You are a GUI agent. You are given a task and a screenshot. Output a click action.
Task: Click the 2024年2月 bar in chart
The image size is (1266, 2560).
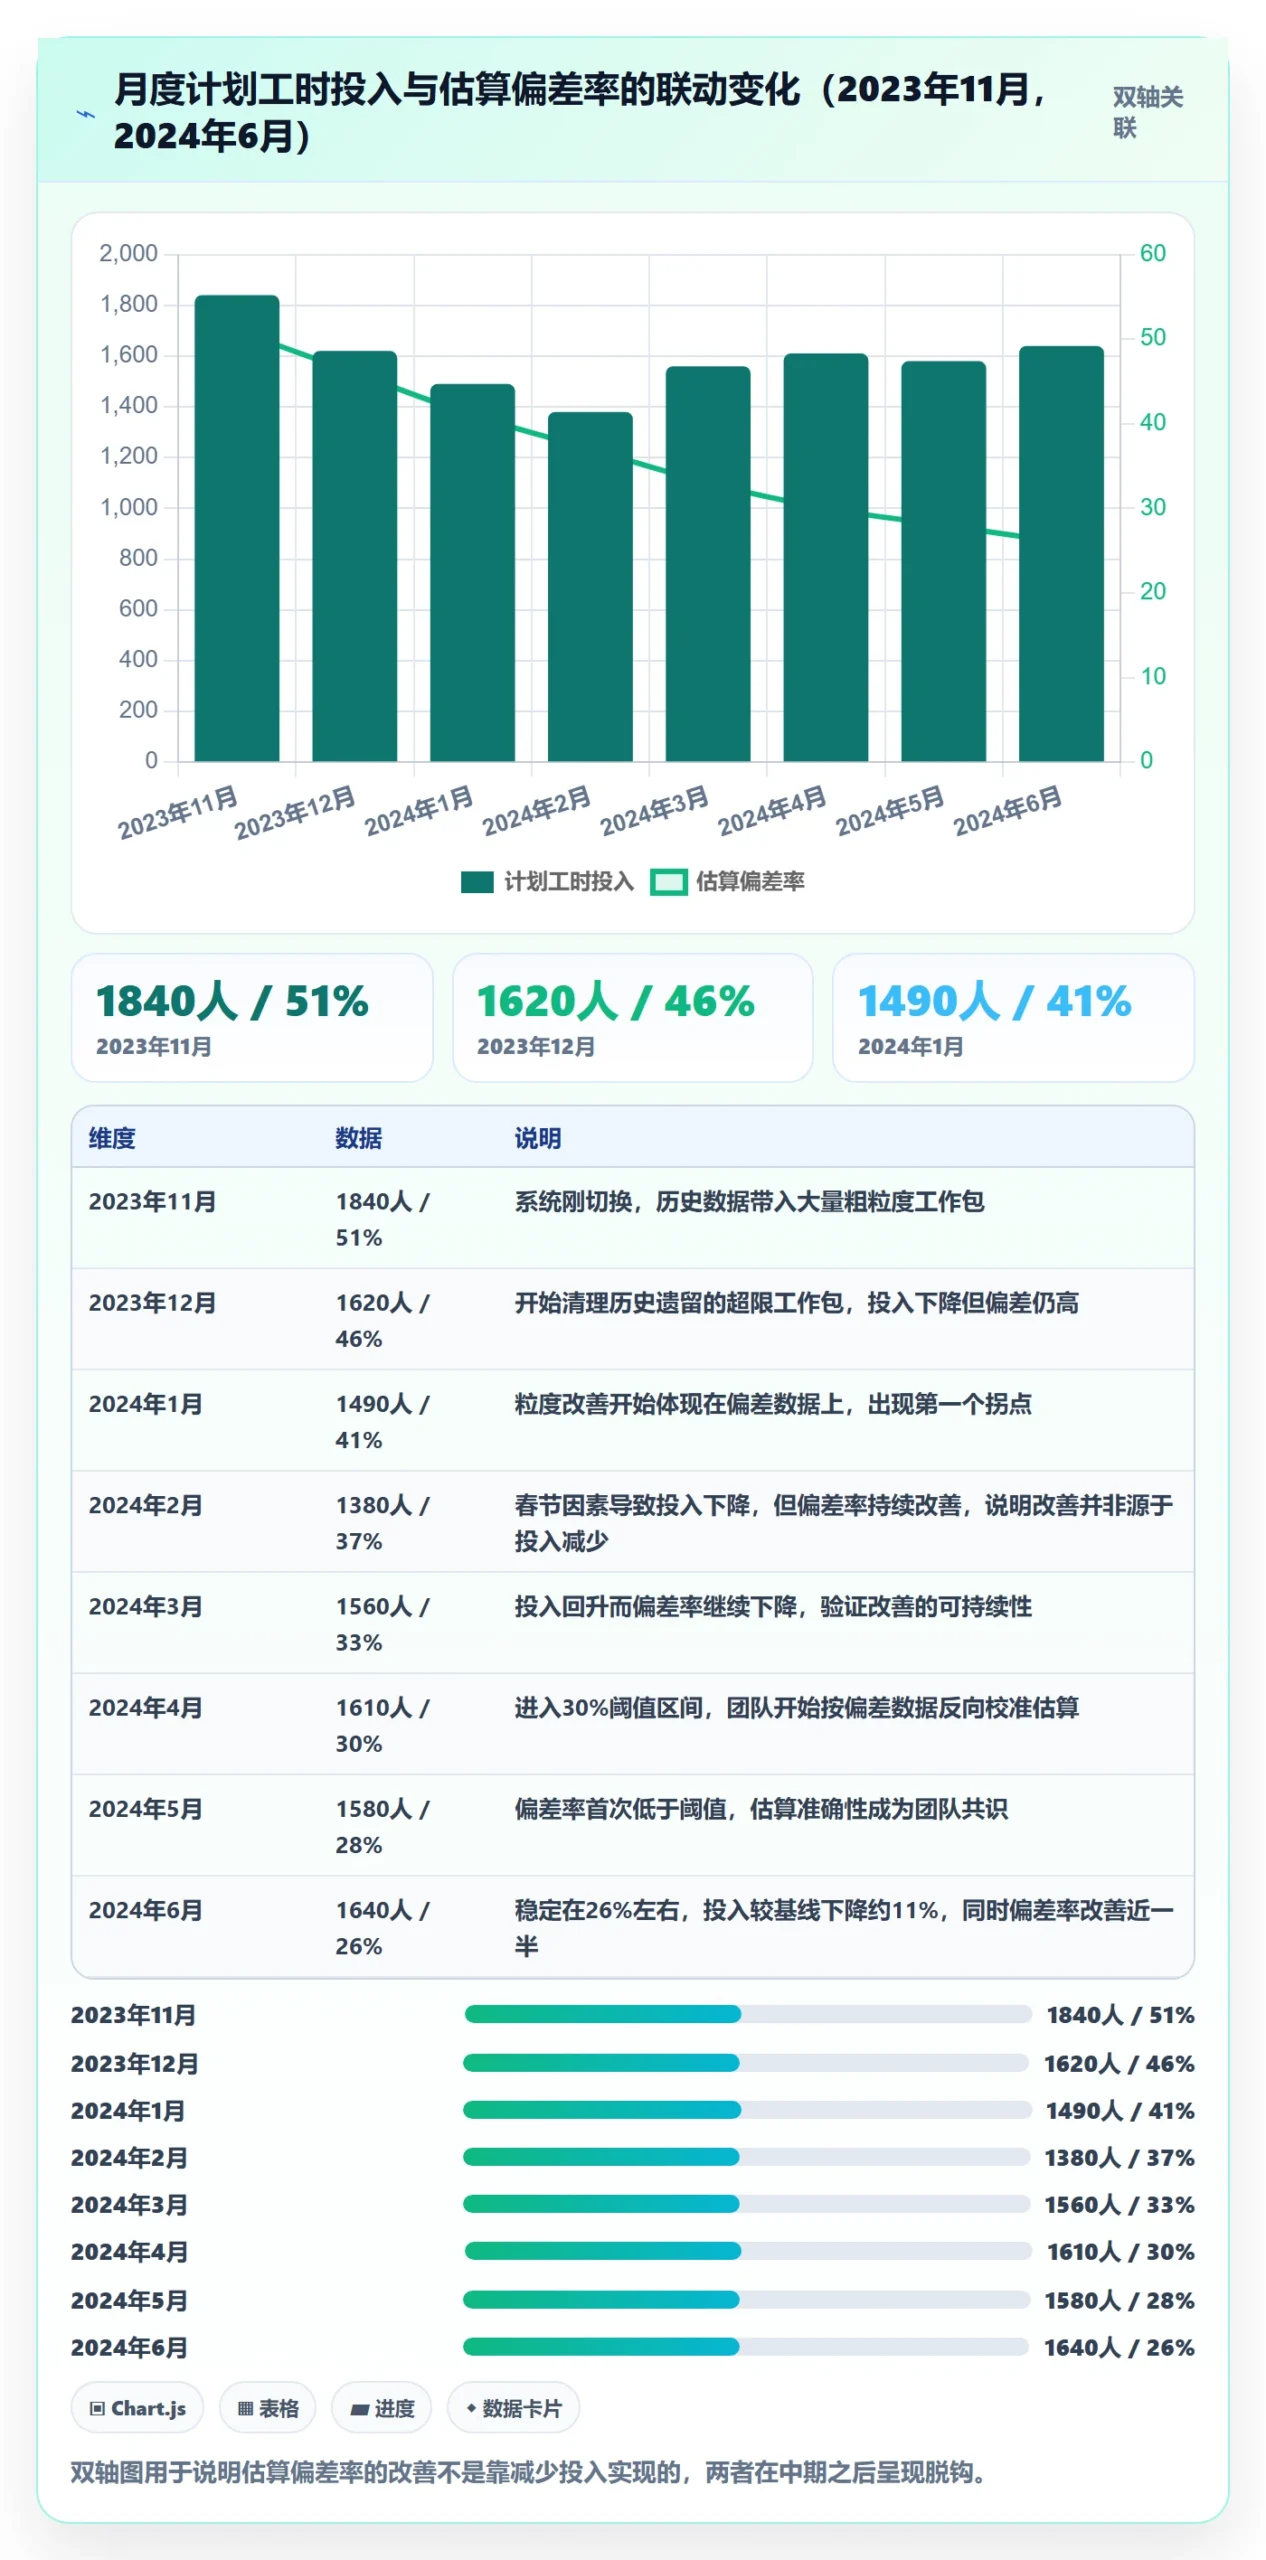click(x=590, y=586)
